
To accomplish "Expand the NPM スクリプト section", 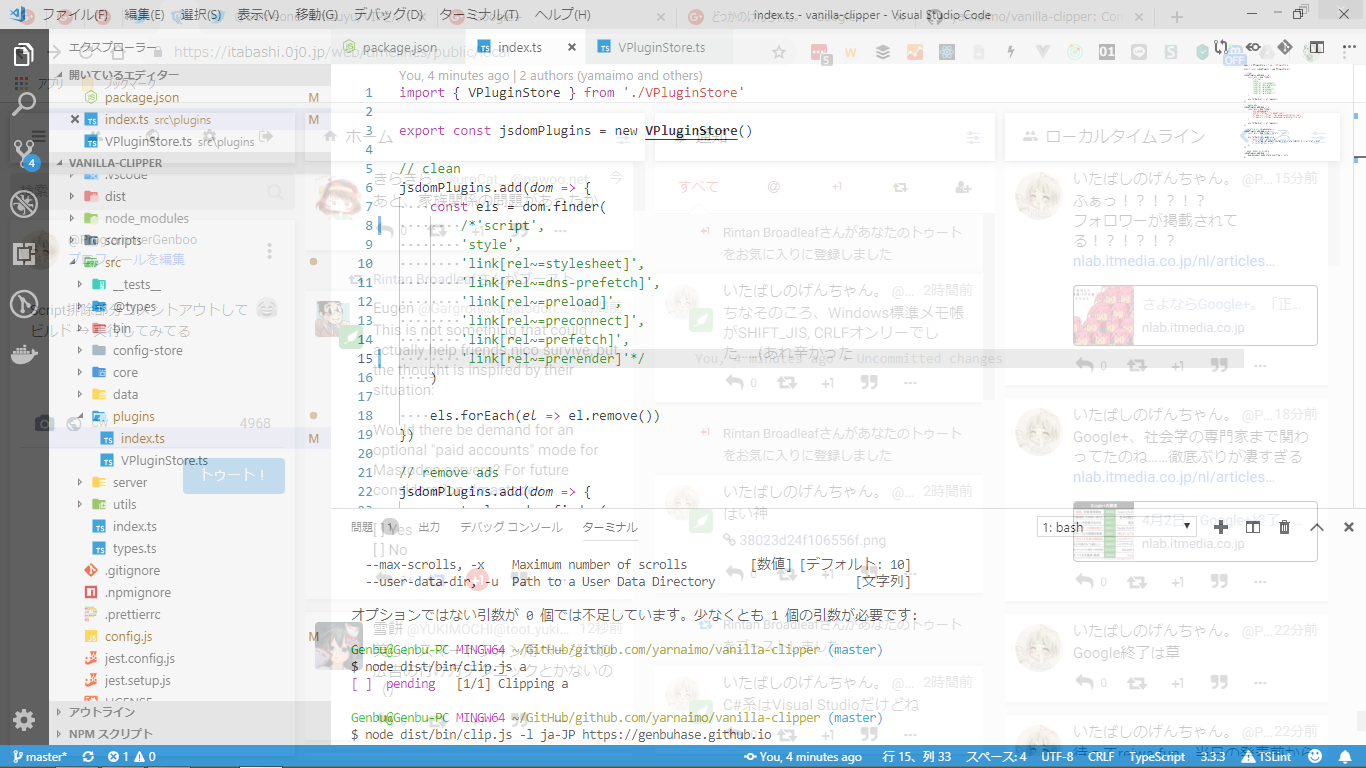I will (x=110, y=734).
